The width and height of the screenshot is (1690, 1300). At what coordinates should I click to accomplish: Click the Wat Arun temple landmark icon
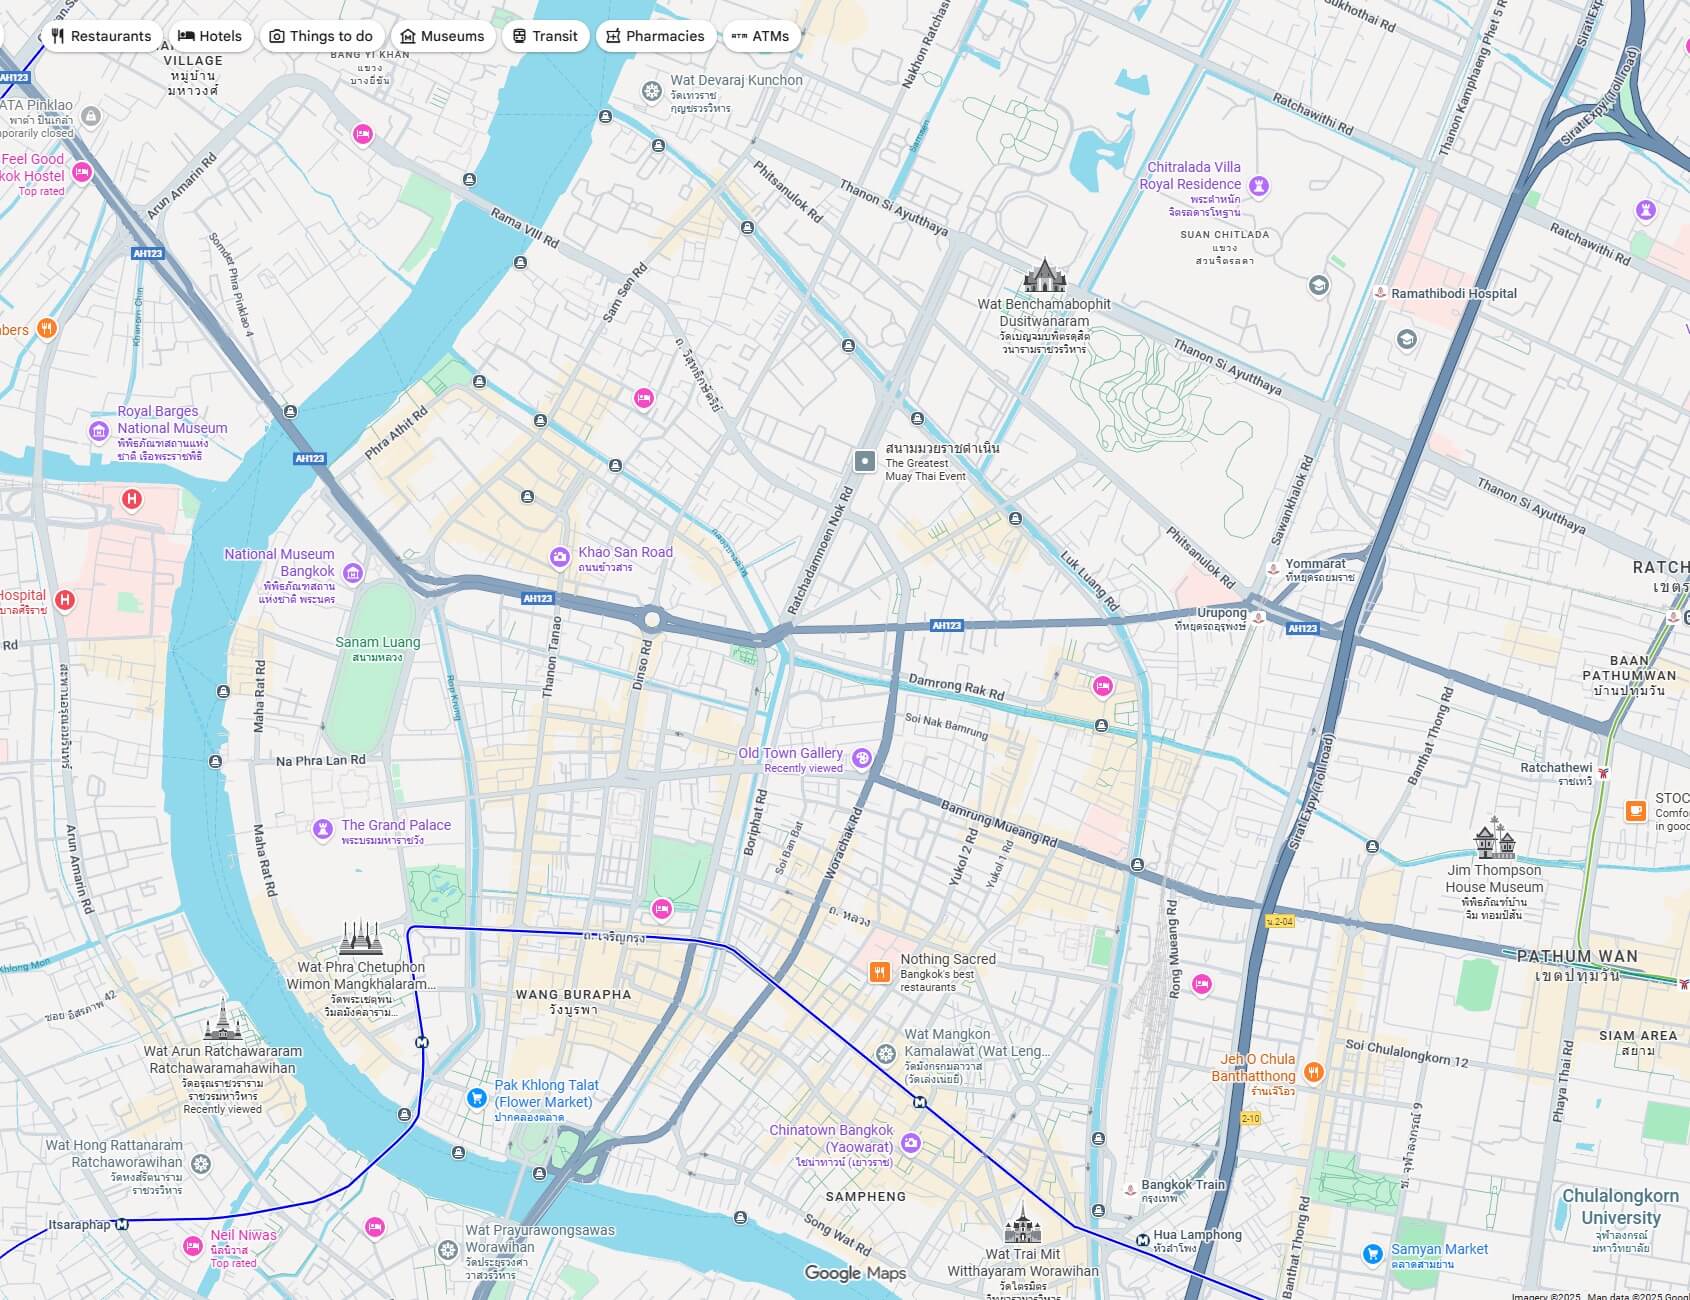coord(222,1020)
